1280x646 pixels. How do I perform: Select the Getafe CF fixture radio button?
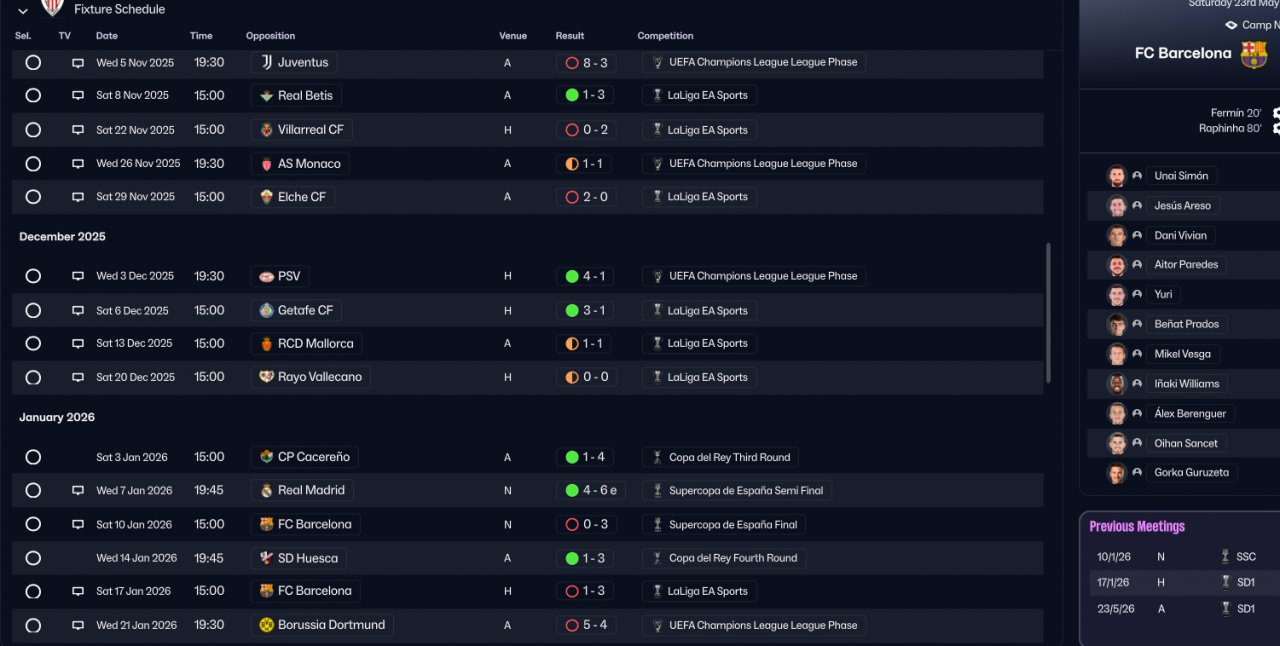[x=33, y=311]
